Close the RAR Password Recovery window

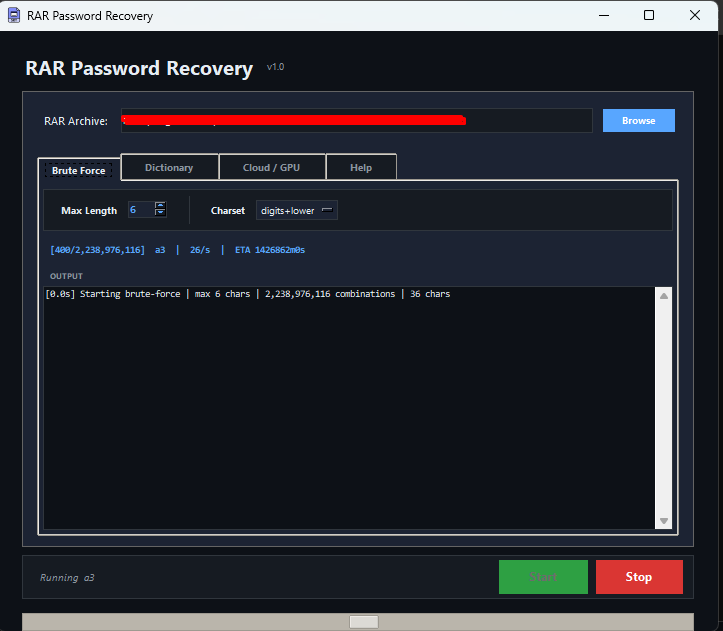tap(695, 15)
